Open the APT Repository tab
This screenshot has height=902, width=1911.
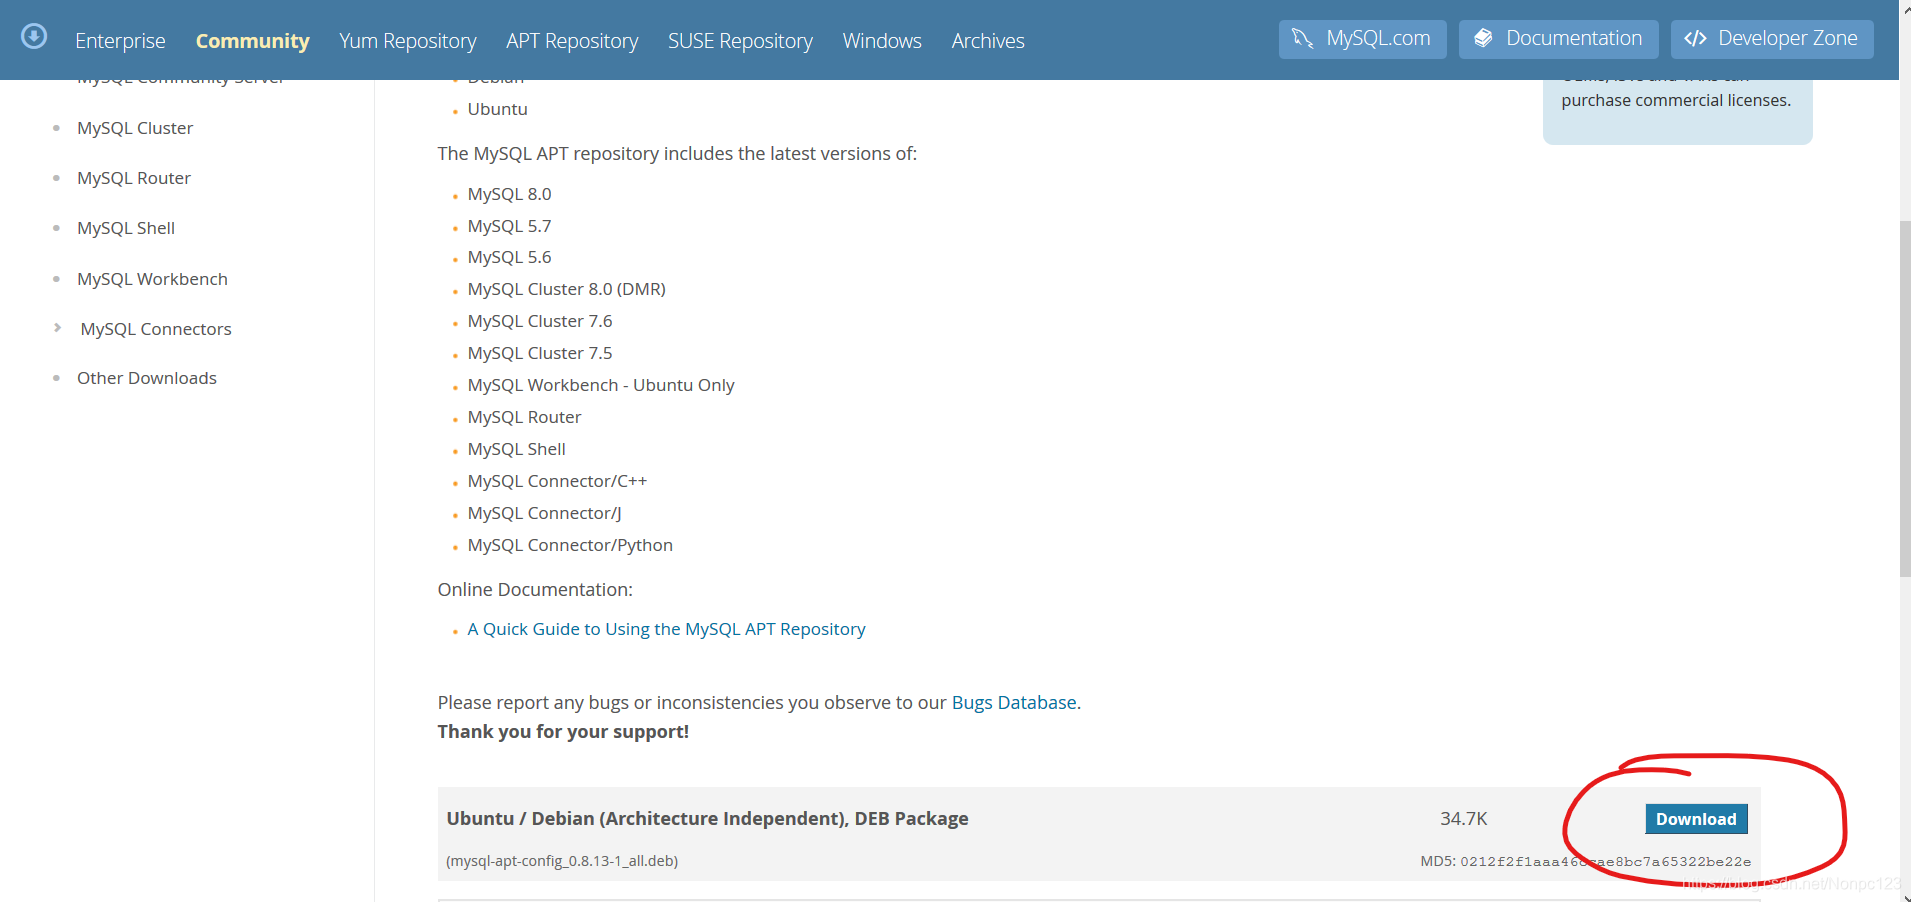pos(572,41)
